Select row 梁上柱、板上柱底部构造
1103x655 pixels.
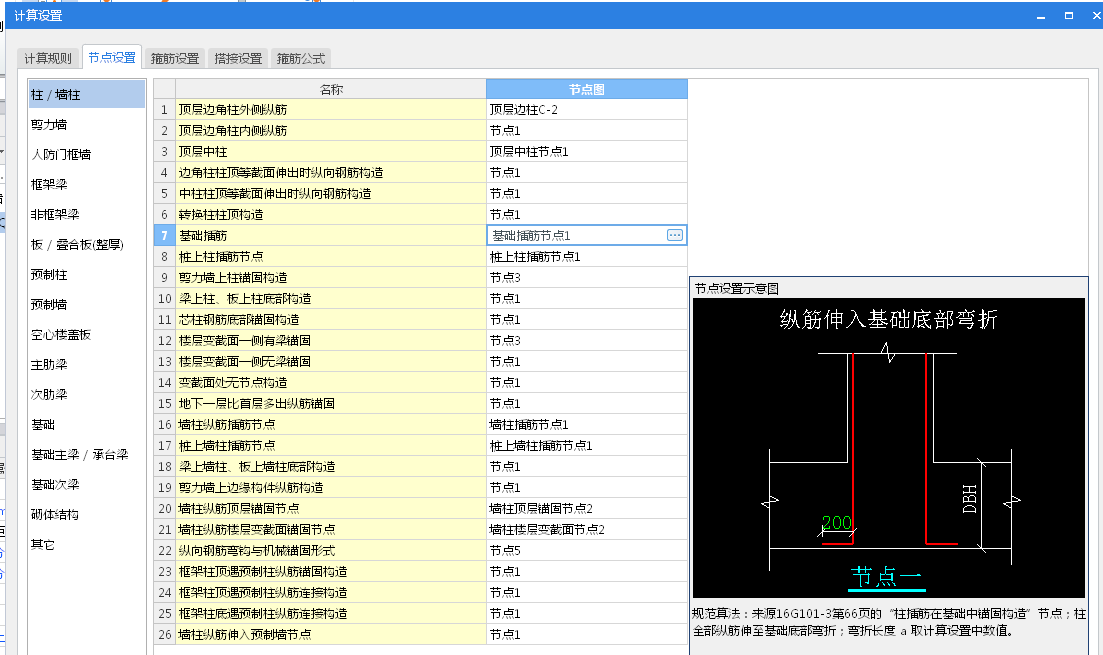tap(331, 299)
